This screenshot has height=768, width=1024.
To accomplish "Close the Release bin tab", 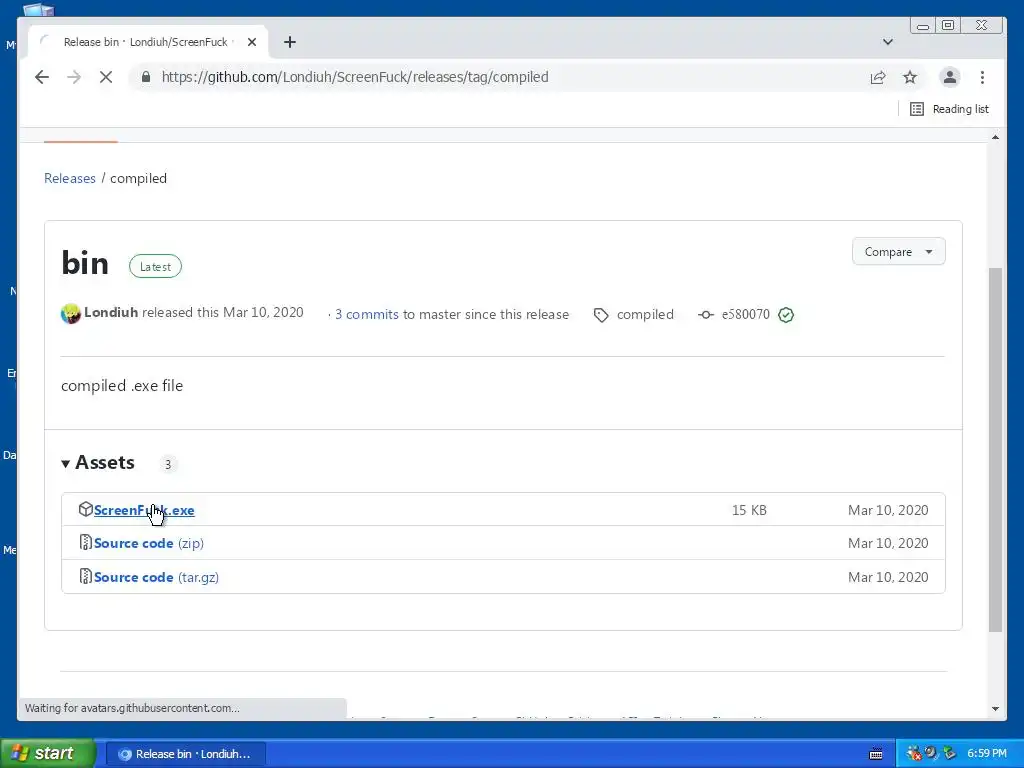I will pyautogui.click(x=252, y=42).
